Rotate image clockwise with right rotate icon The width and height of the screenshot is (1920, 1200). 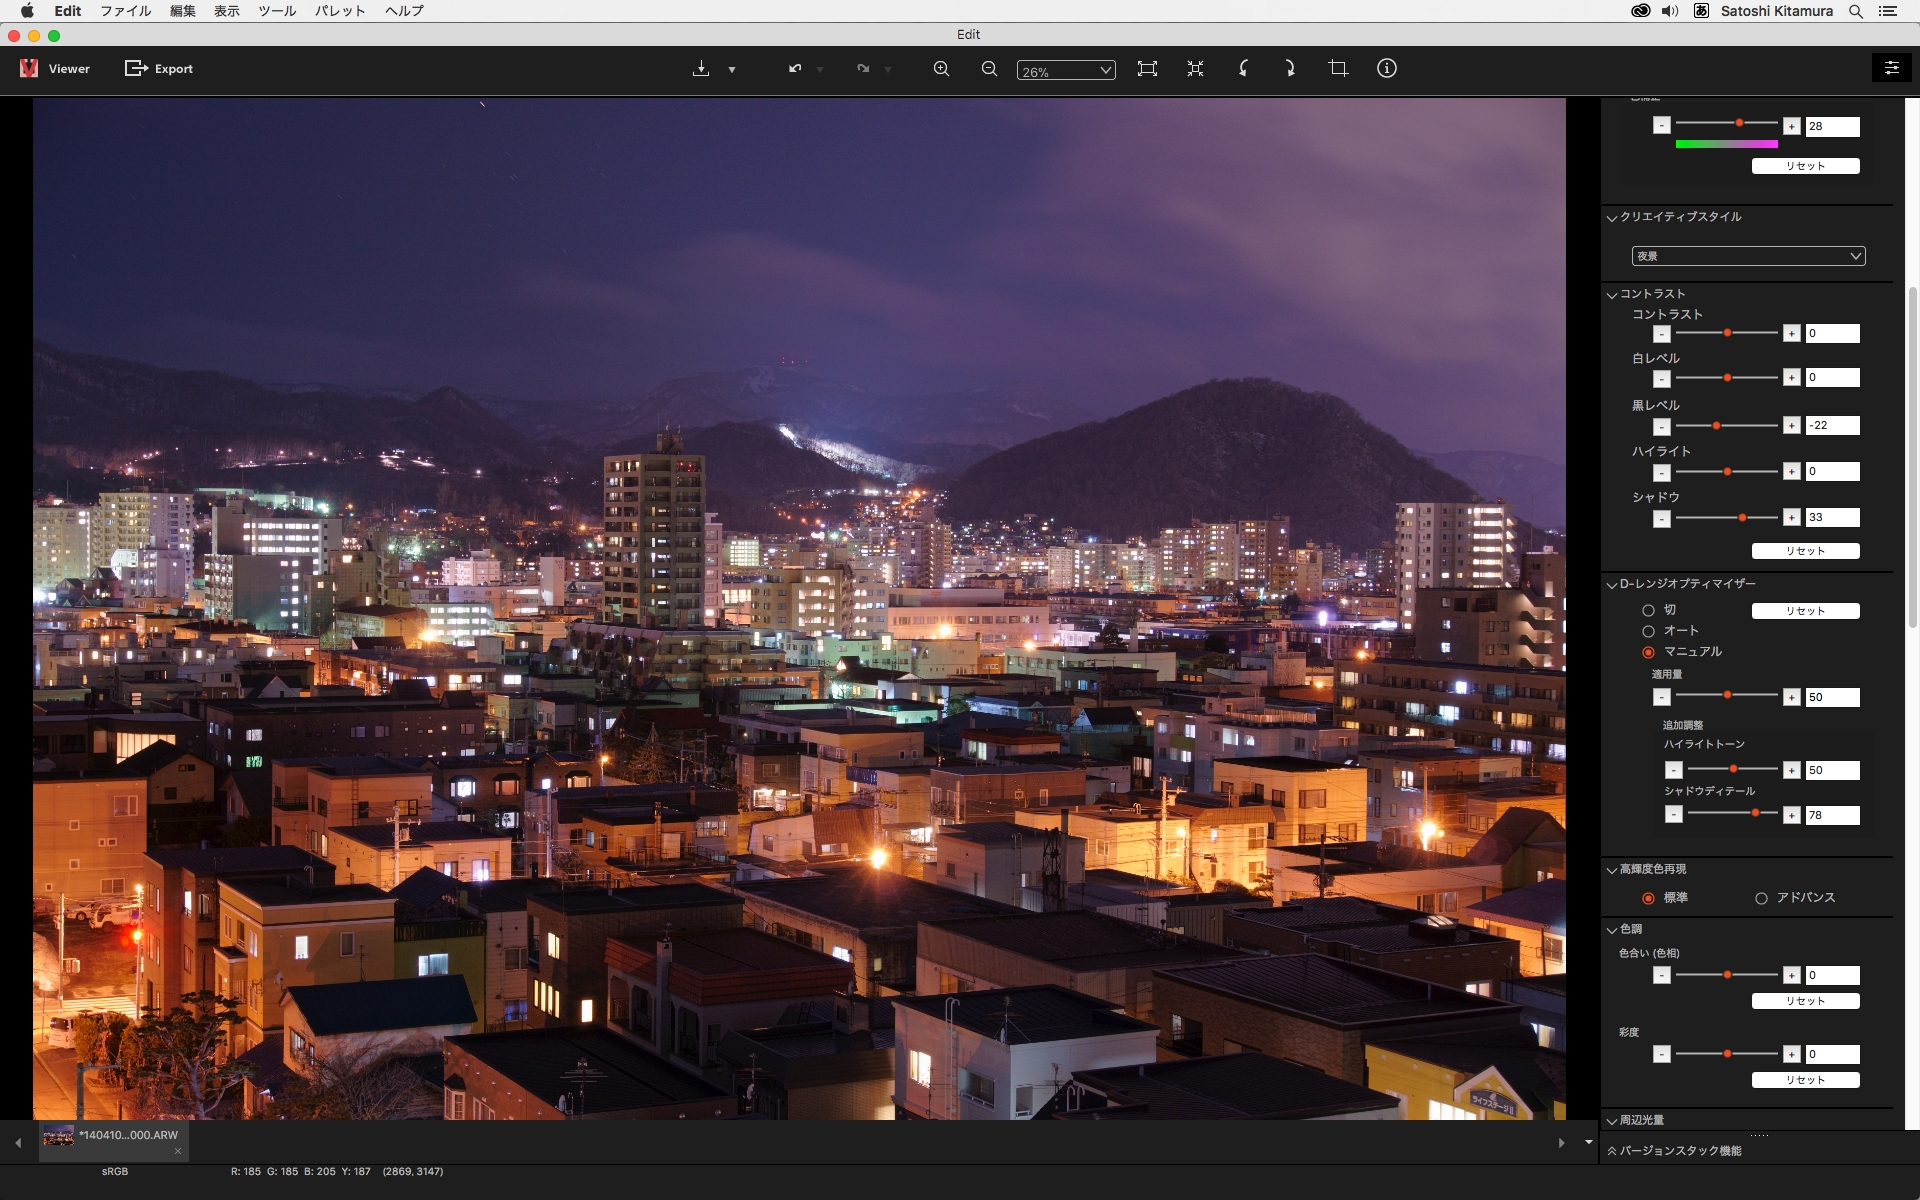(x=1290, y=69)
